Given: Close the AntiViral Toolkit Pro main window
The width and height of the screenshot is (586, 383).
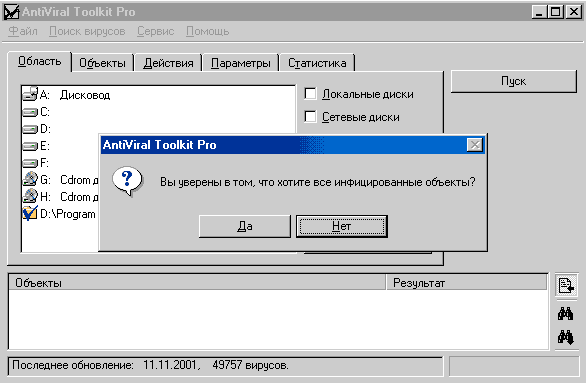Looking at the screenshot, I should pyautogui.click(x=573, y=12).
